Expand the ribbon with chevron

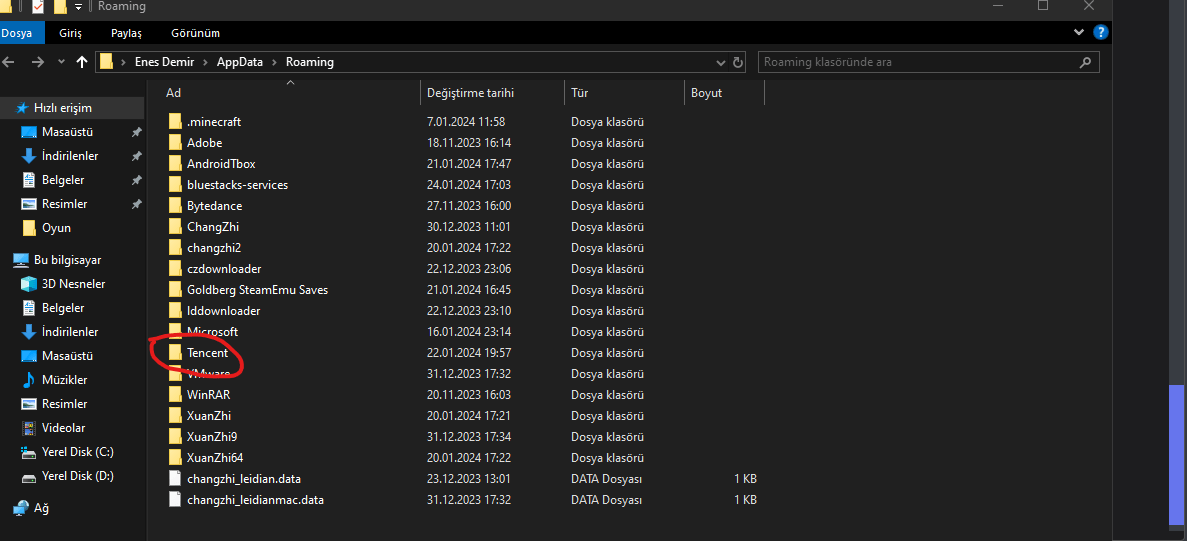coord(1080,33)
